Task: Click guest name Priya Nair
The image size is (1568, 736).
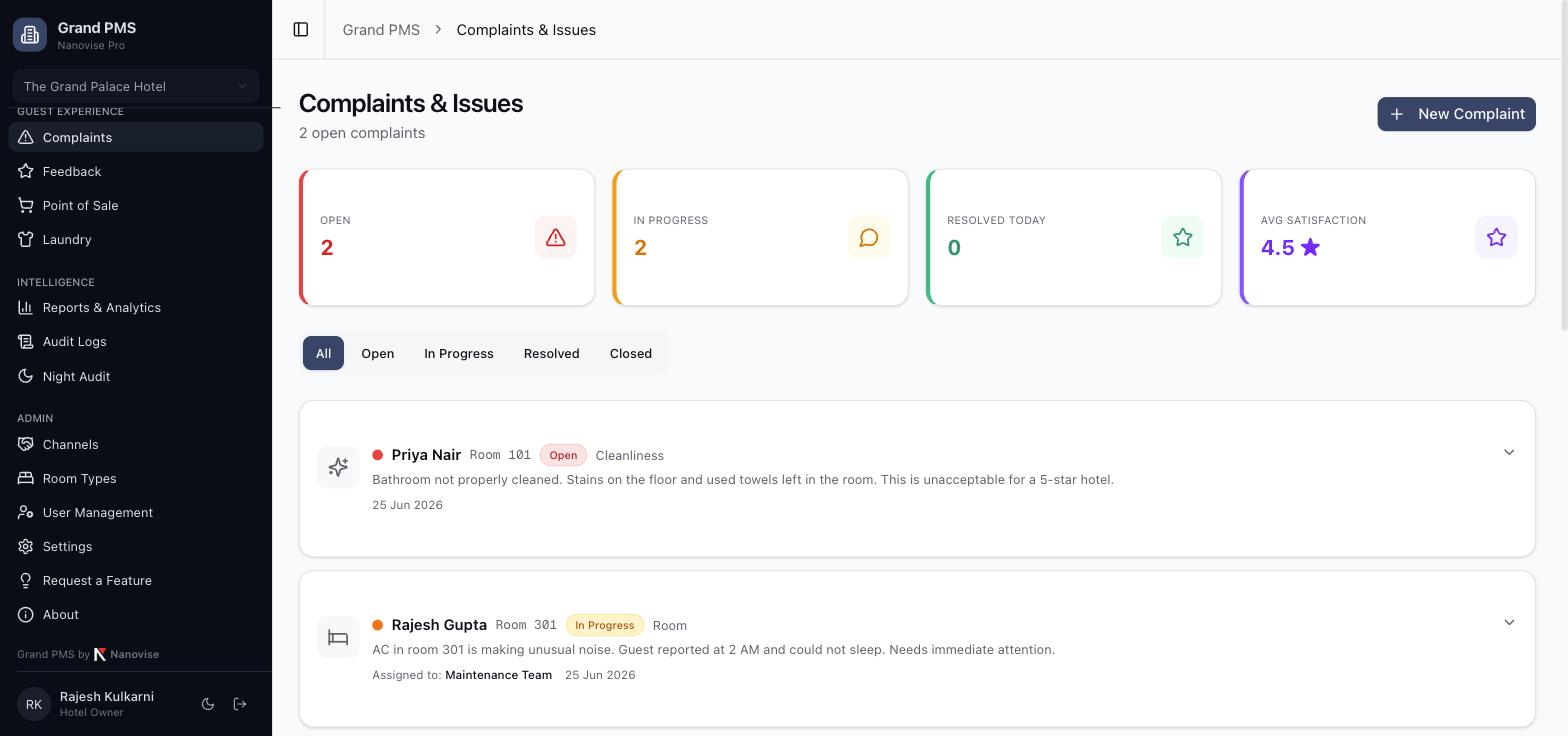Action: point(426,455)
